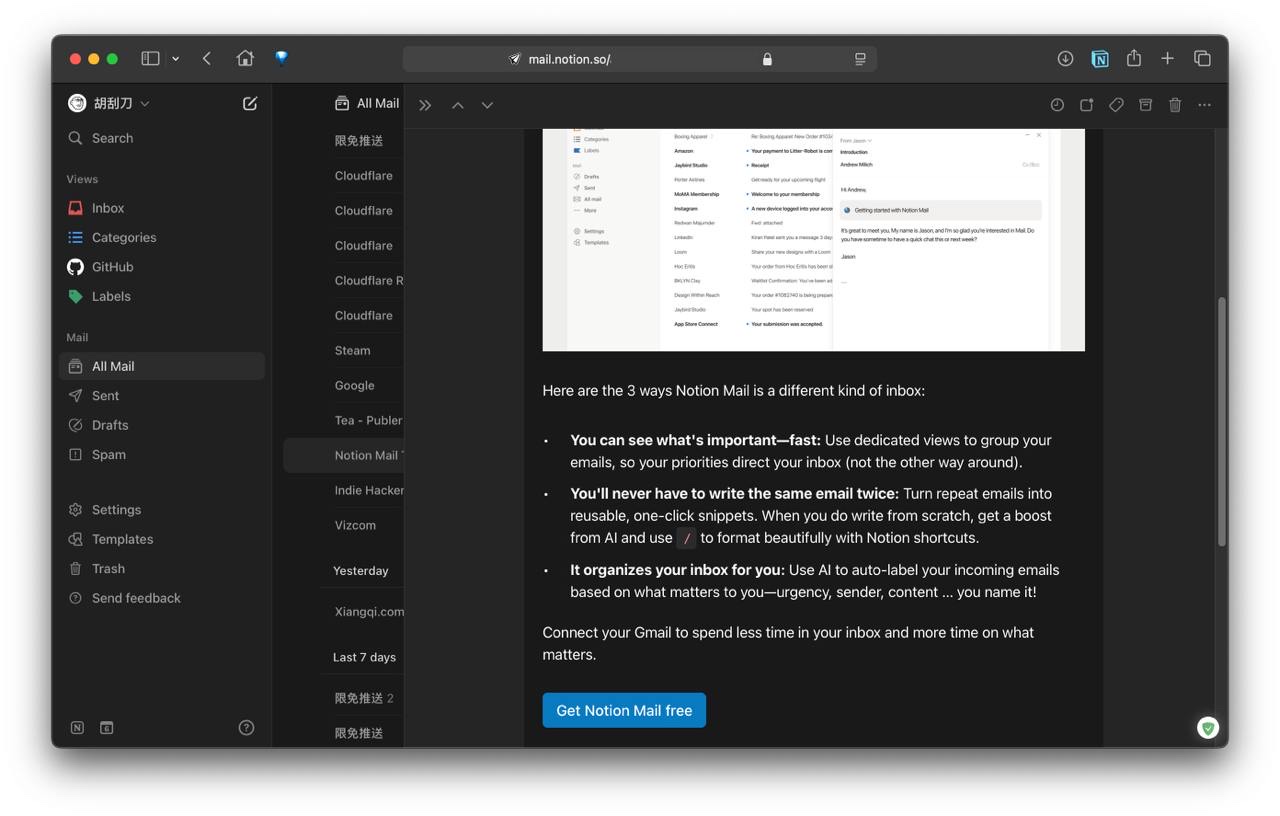Click the mail.notion.so address bar
Viewport: 1280px width, 816px height.
(x=640, y=59)
